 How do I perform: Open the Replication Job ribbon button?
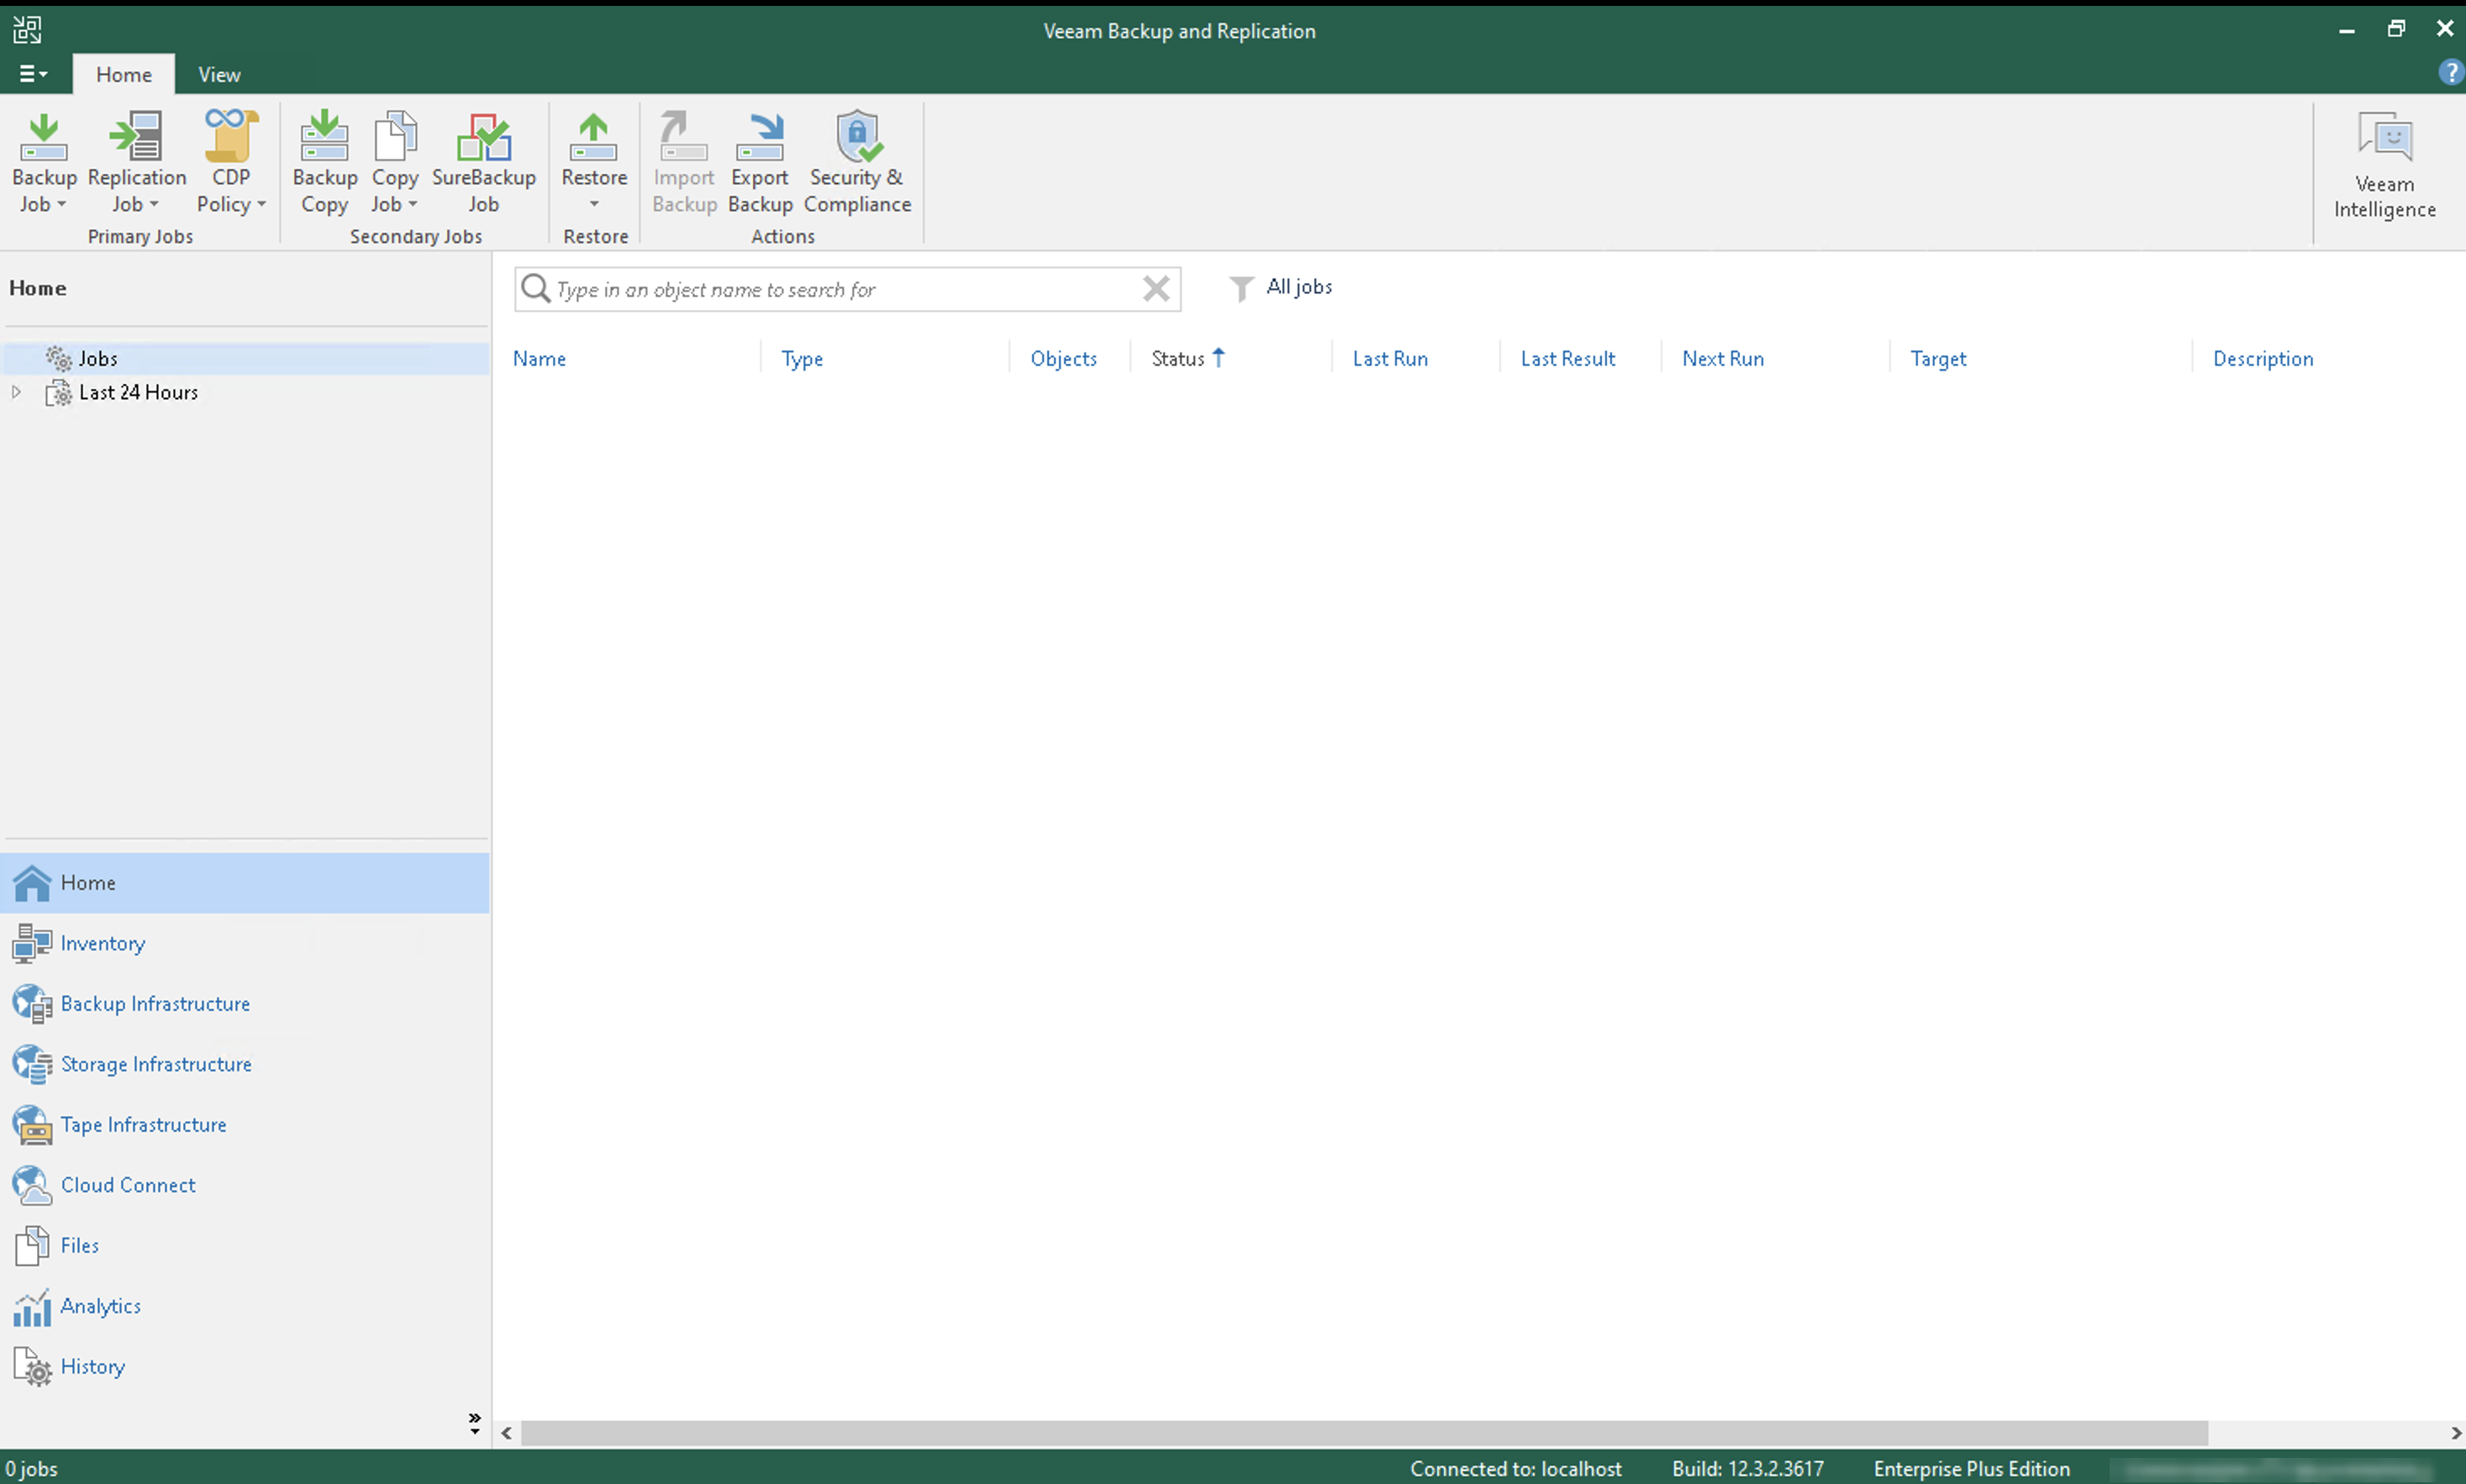point(137,162)
